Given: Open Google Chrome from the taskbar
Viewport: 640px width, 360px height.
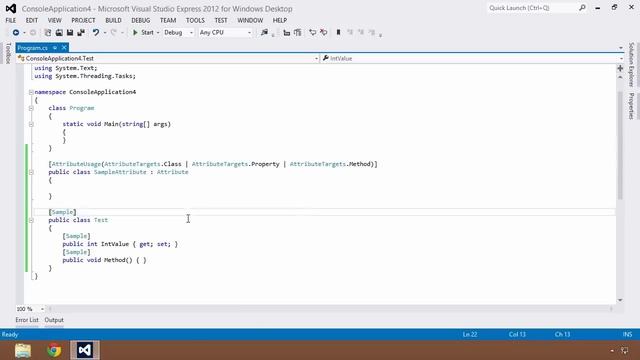Looking at the screenshot, I should click(x=54, y=350).
